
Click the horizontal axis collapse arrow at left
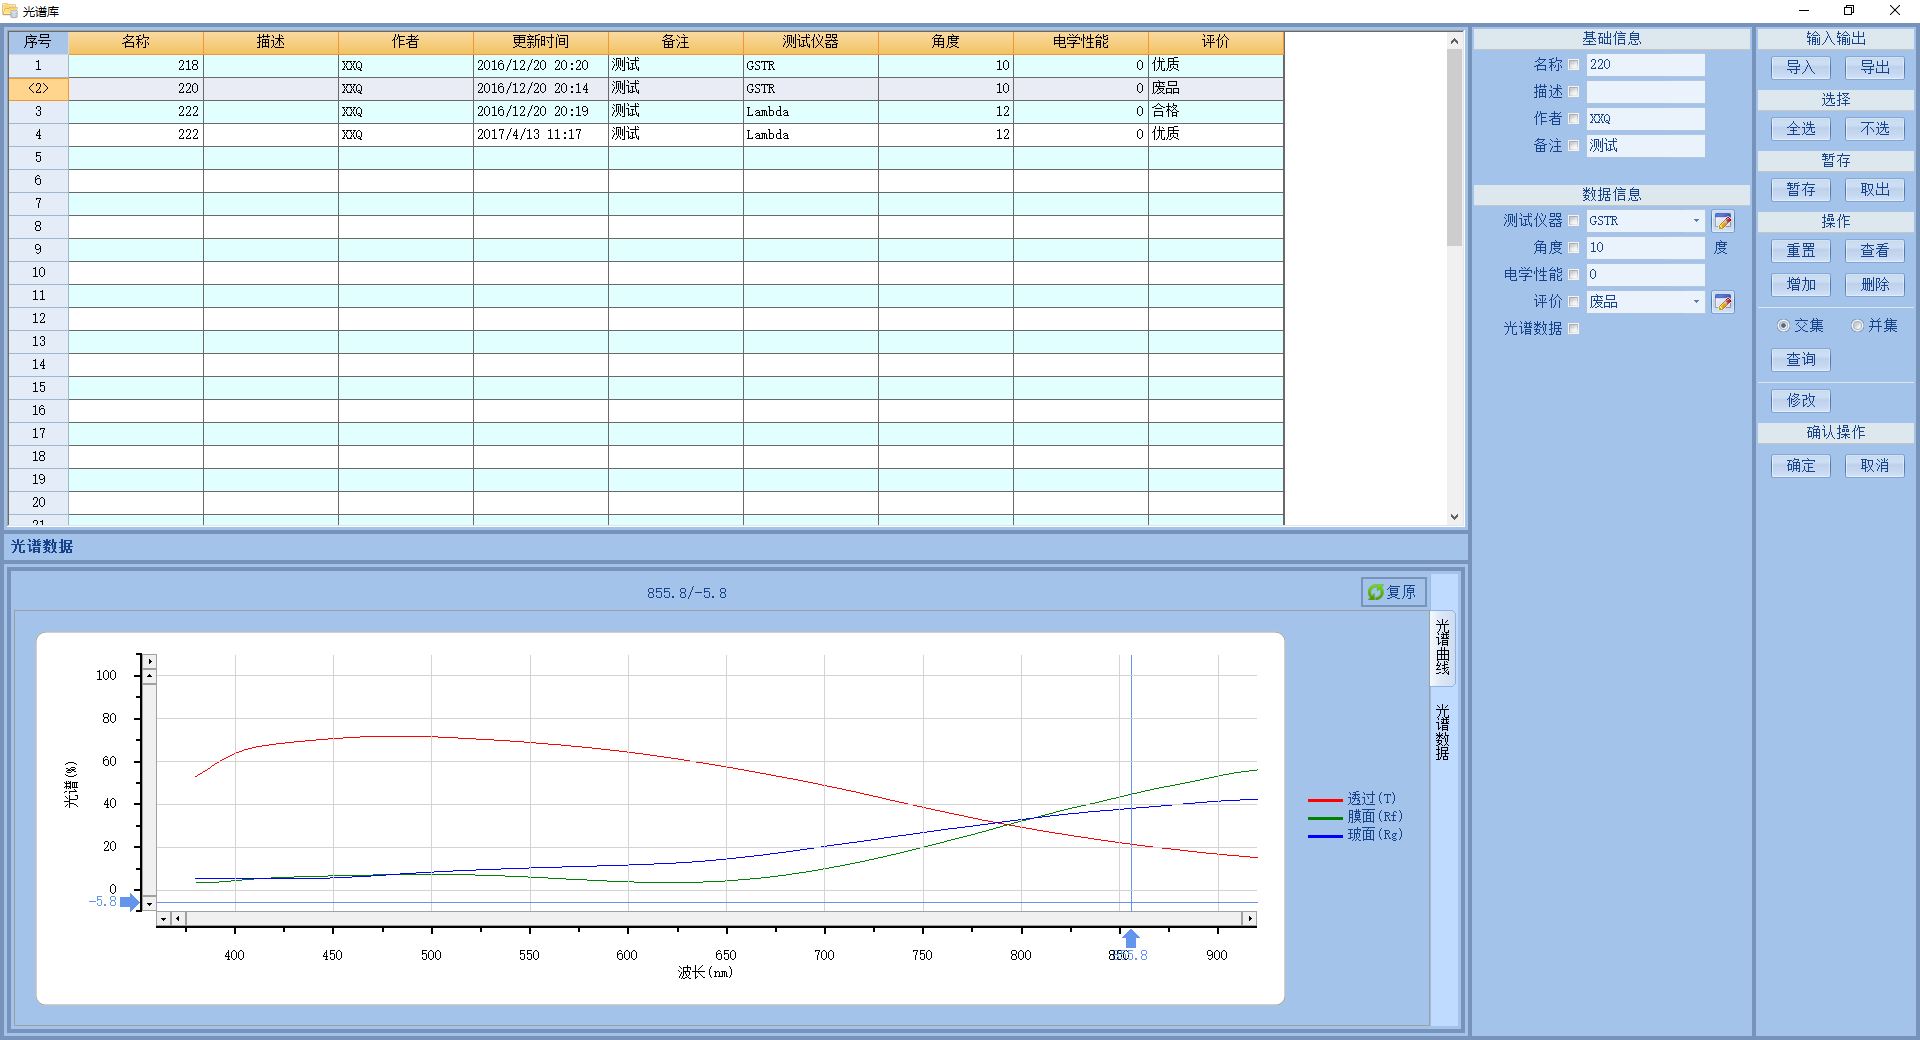pos(164,918)
